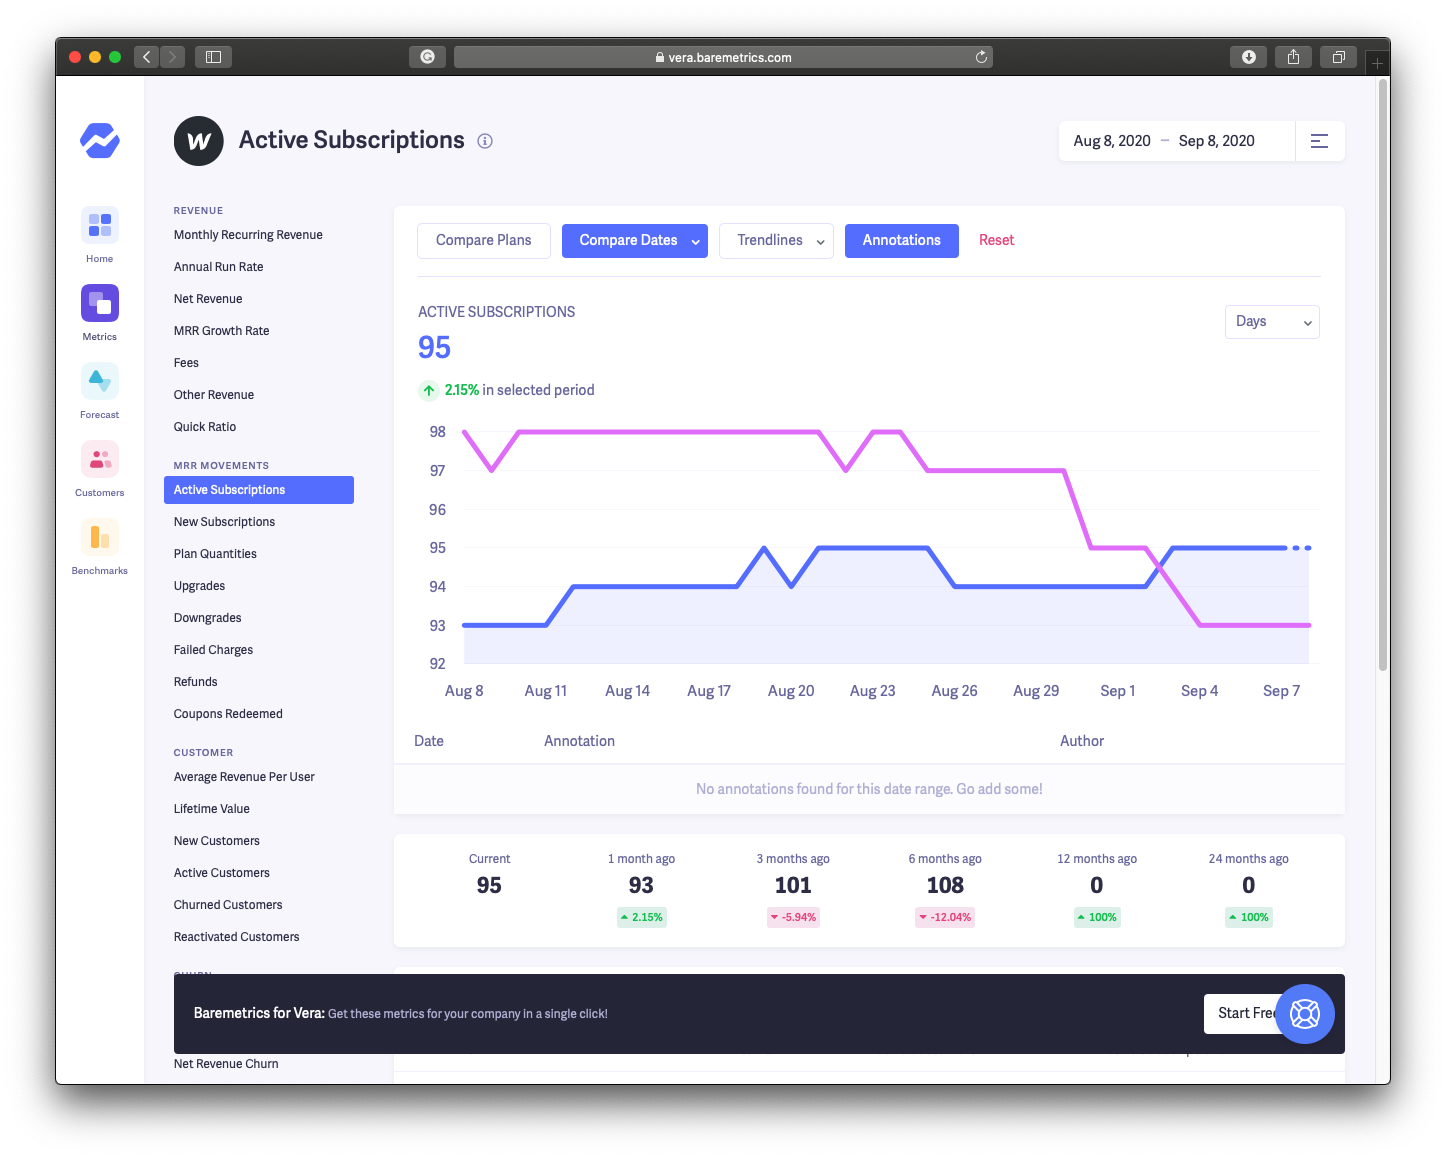Click the Aug 20 chart axis label
Image resolution: width=1446 pixels, height=1158 pixels.
[x=791, y=691]
